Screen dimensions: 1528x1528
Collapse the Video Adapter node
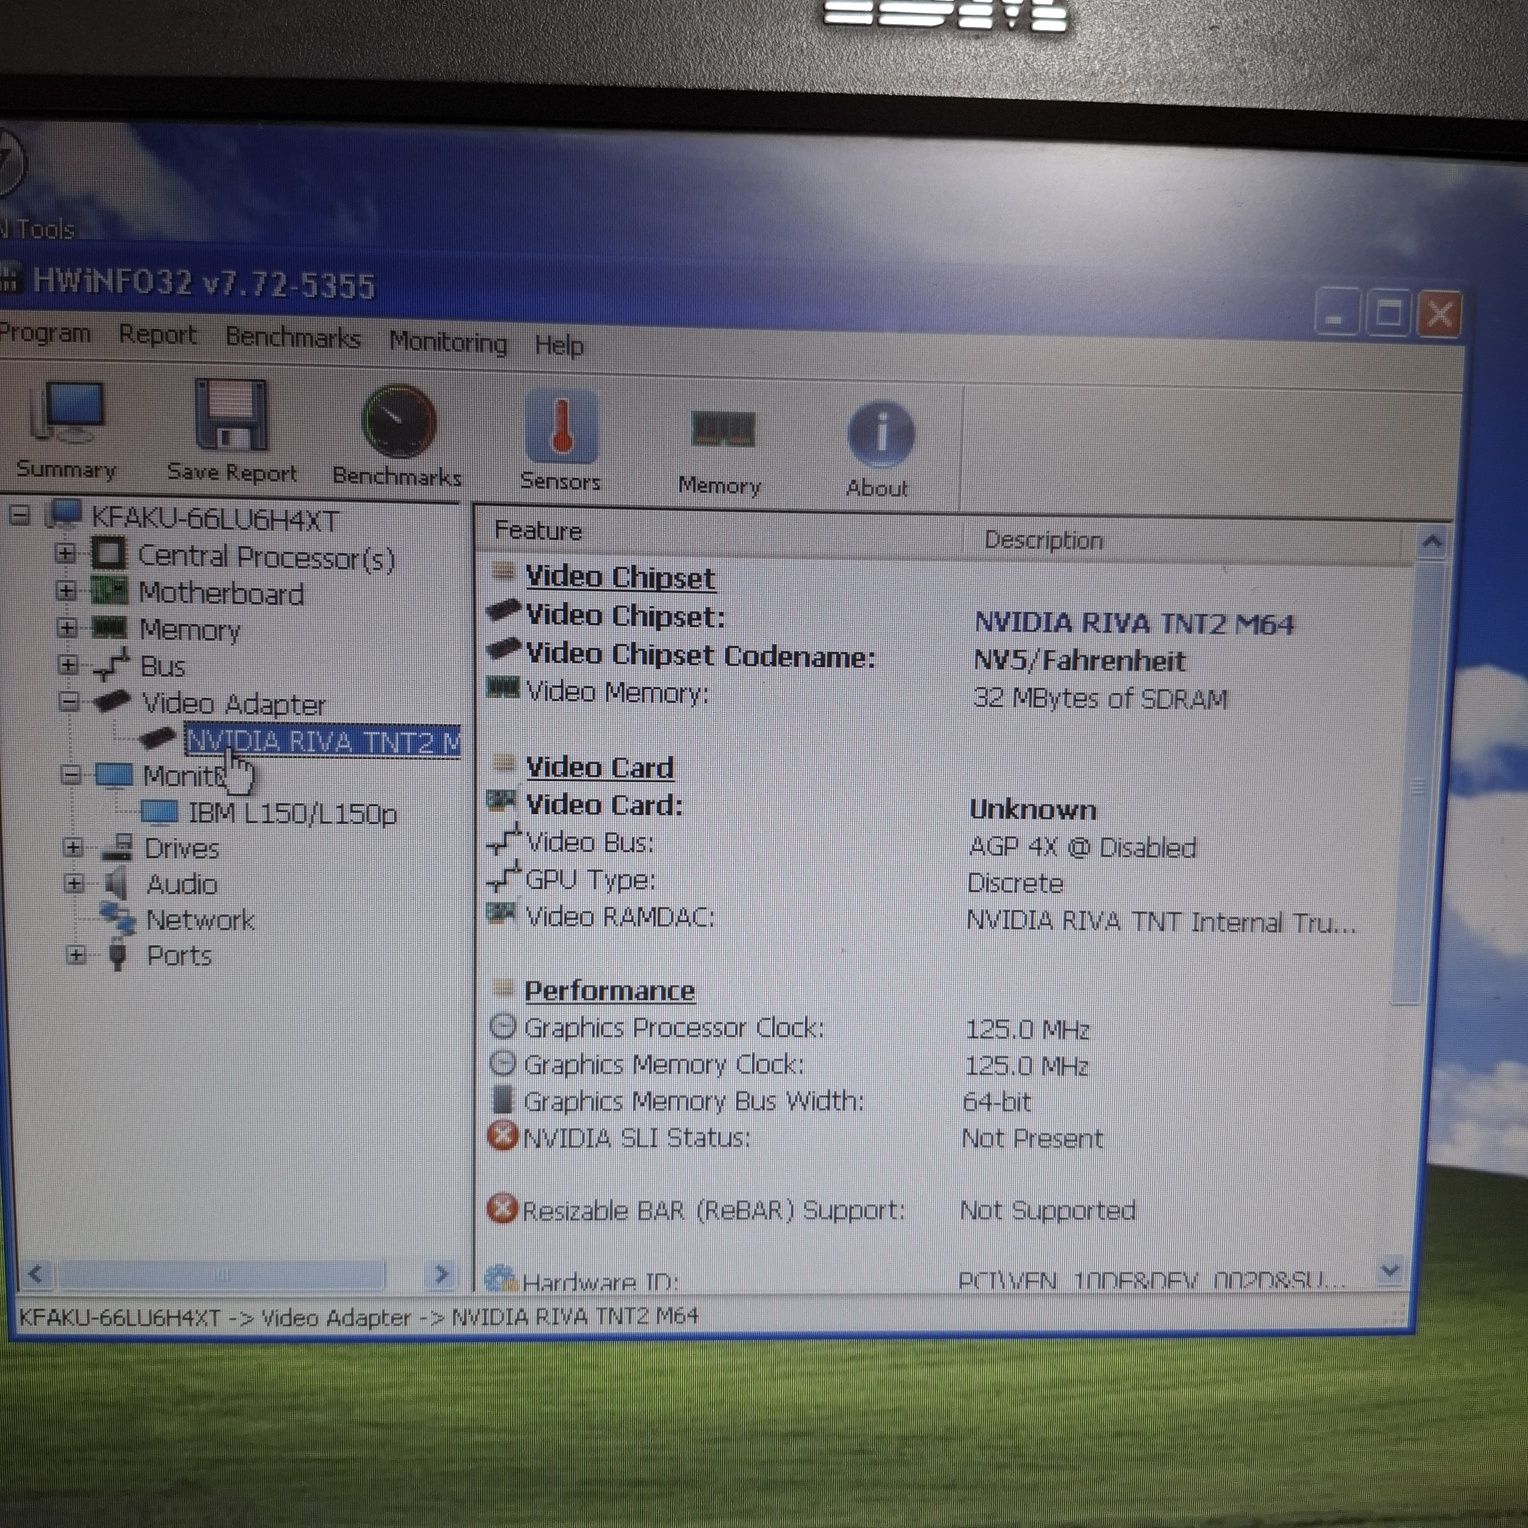pos(69,701)
